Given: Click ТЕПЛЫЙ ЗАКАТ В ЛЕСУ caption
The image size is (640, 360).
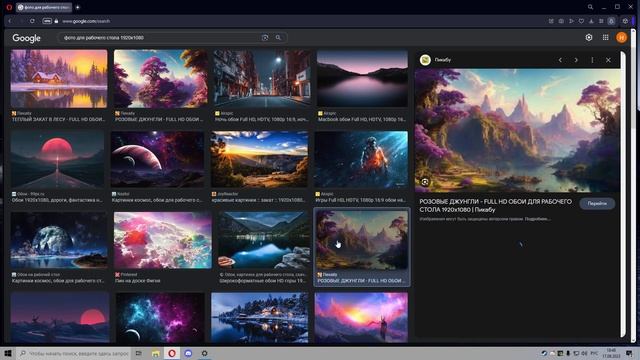Looking at the screenshot, I should (x=58, y=119).
